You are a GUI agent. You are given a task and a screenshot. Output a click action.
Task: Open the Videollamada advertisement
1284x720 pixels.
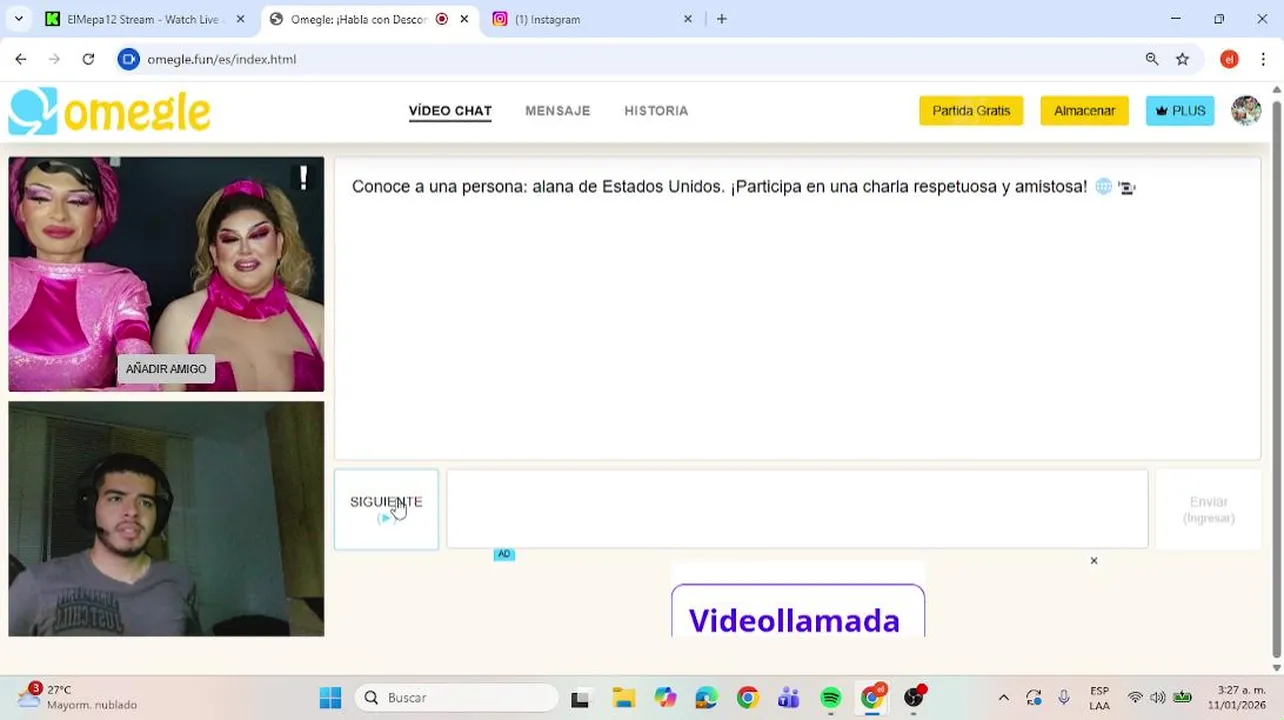[x=798, y=610]
